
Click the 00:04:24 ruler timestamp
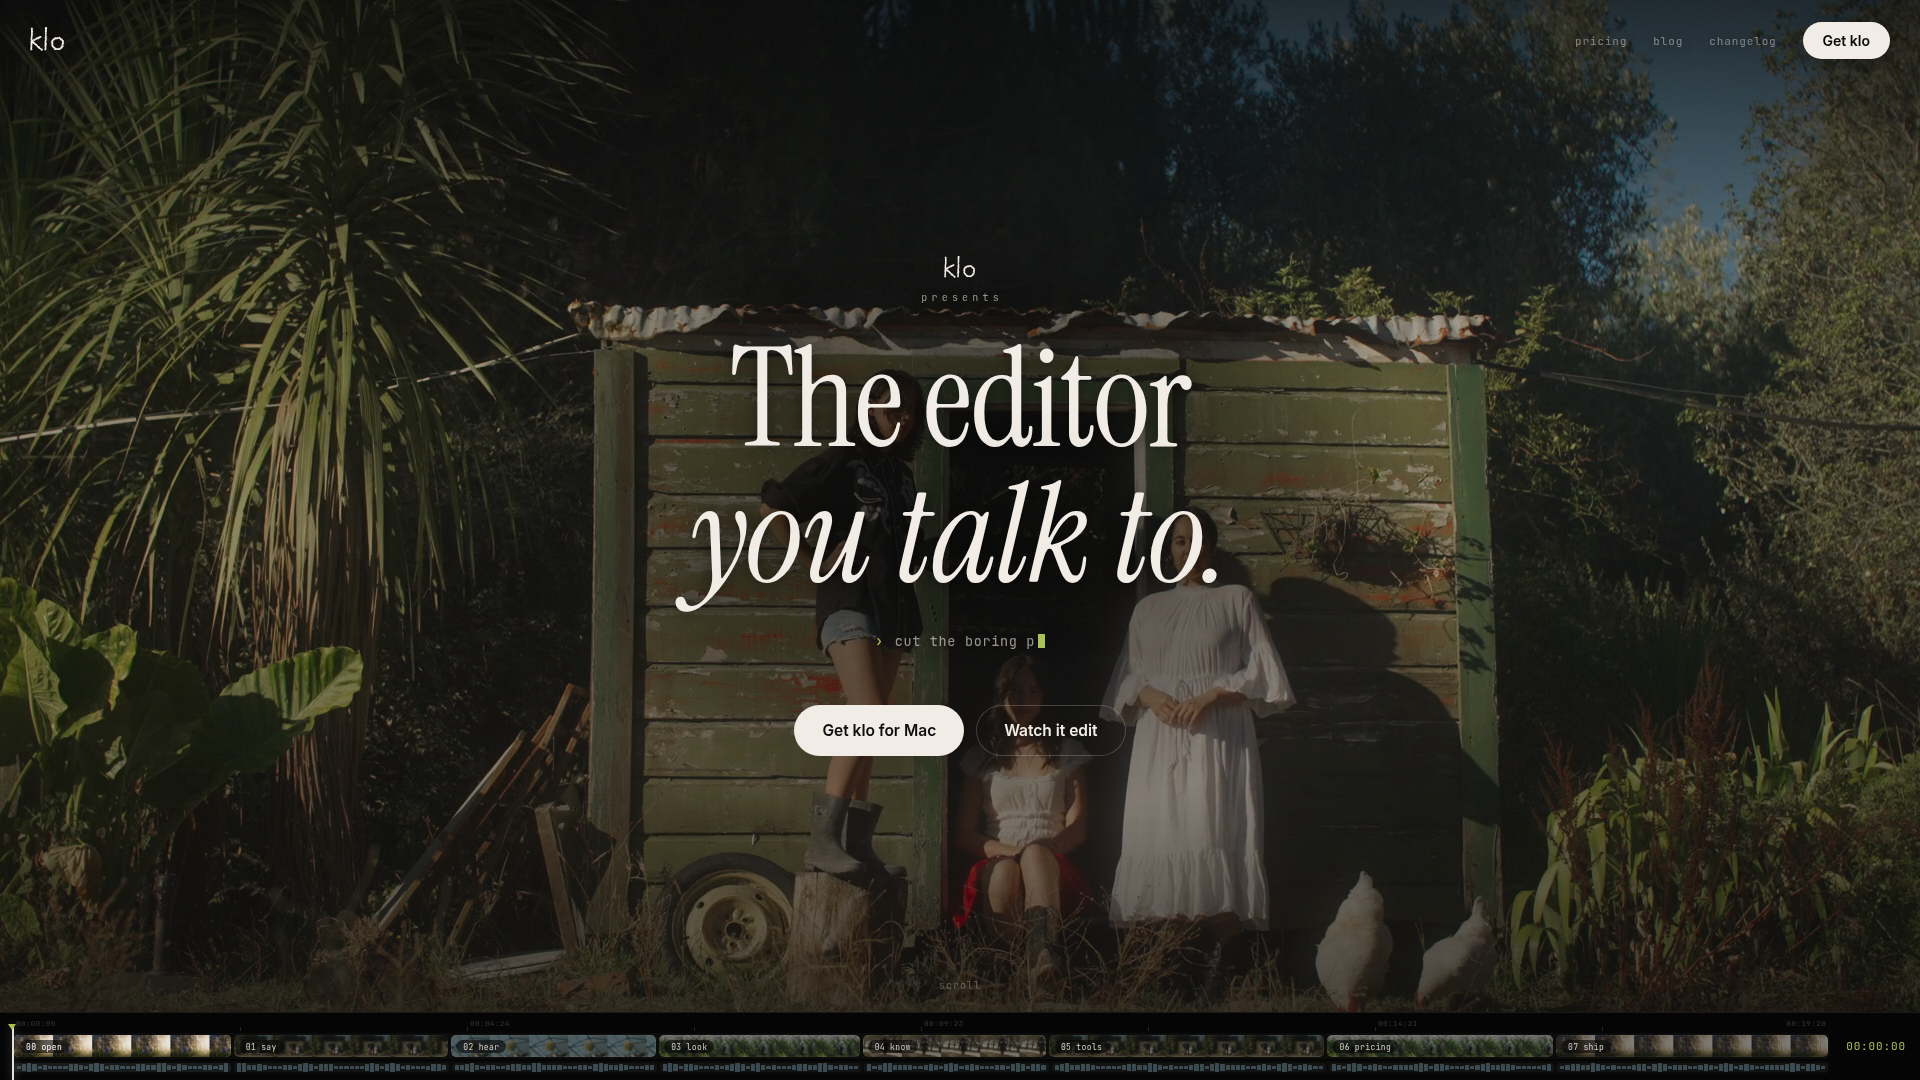(x=489, y=1024)
